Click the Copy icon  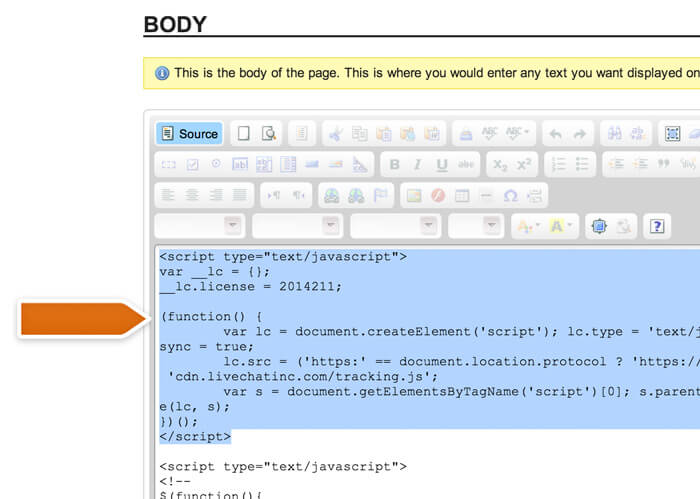click(359, 133)
